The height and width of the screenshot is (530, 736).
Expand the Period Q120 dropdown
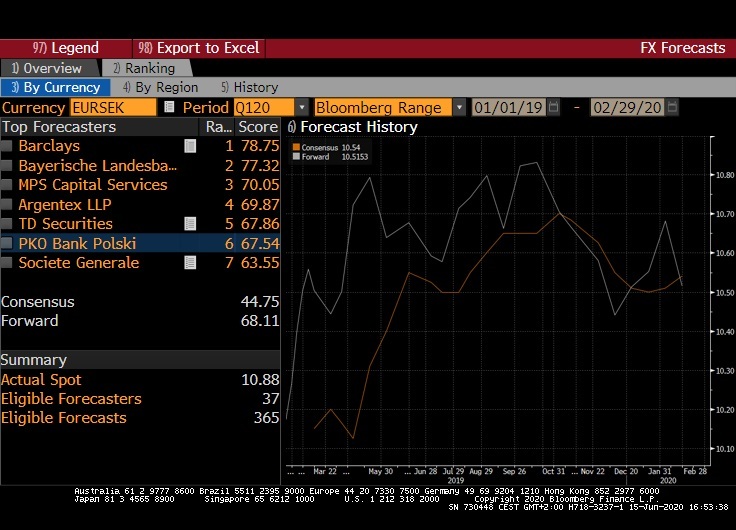tap(302, 107)
